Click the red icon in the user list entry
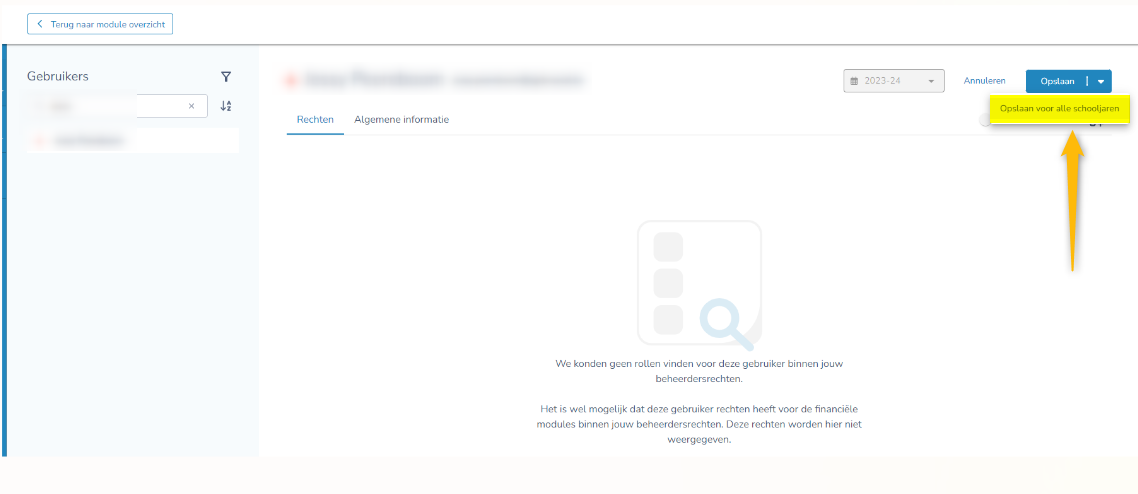 [x=40, y=141]
